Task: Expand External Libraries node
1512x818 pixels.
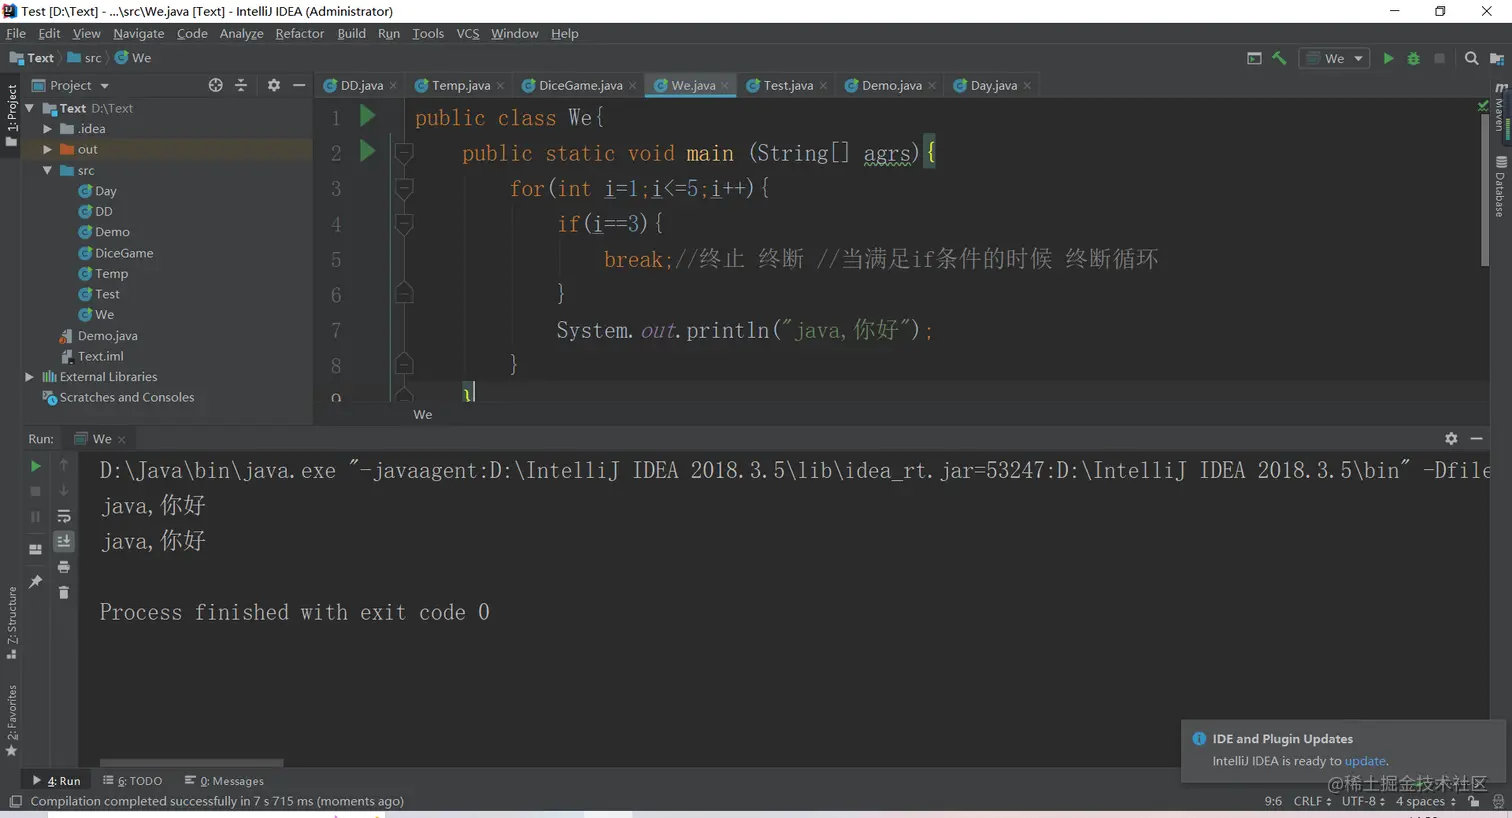Action: point(29,377)
